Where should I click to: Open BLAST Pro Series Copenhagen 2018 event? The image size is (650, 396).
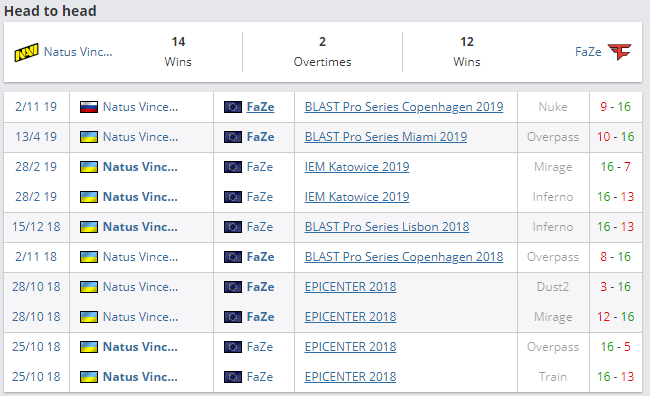[x=404, y=257]
